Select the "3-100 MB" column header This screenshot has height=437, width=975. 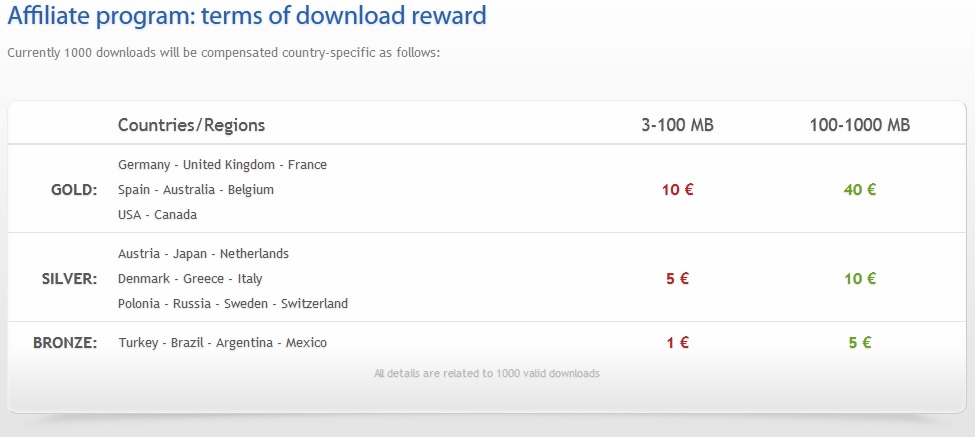click(x=677, y=125)
